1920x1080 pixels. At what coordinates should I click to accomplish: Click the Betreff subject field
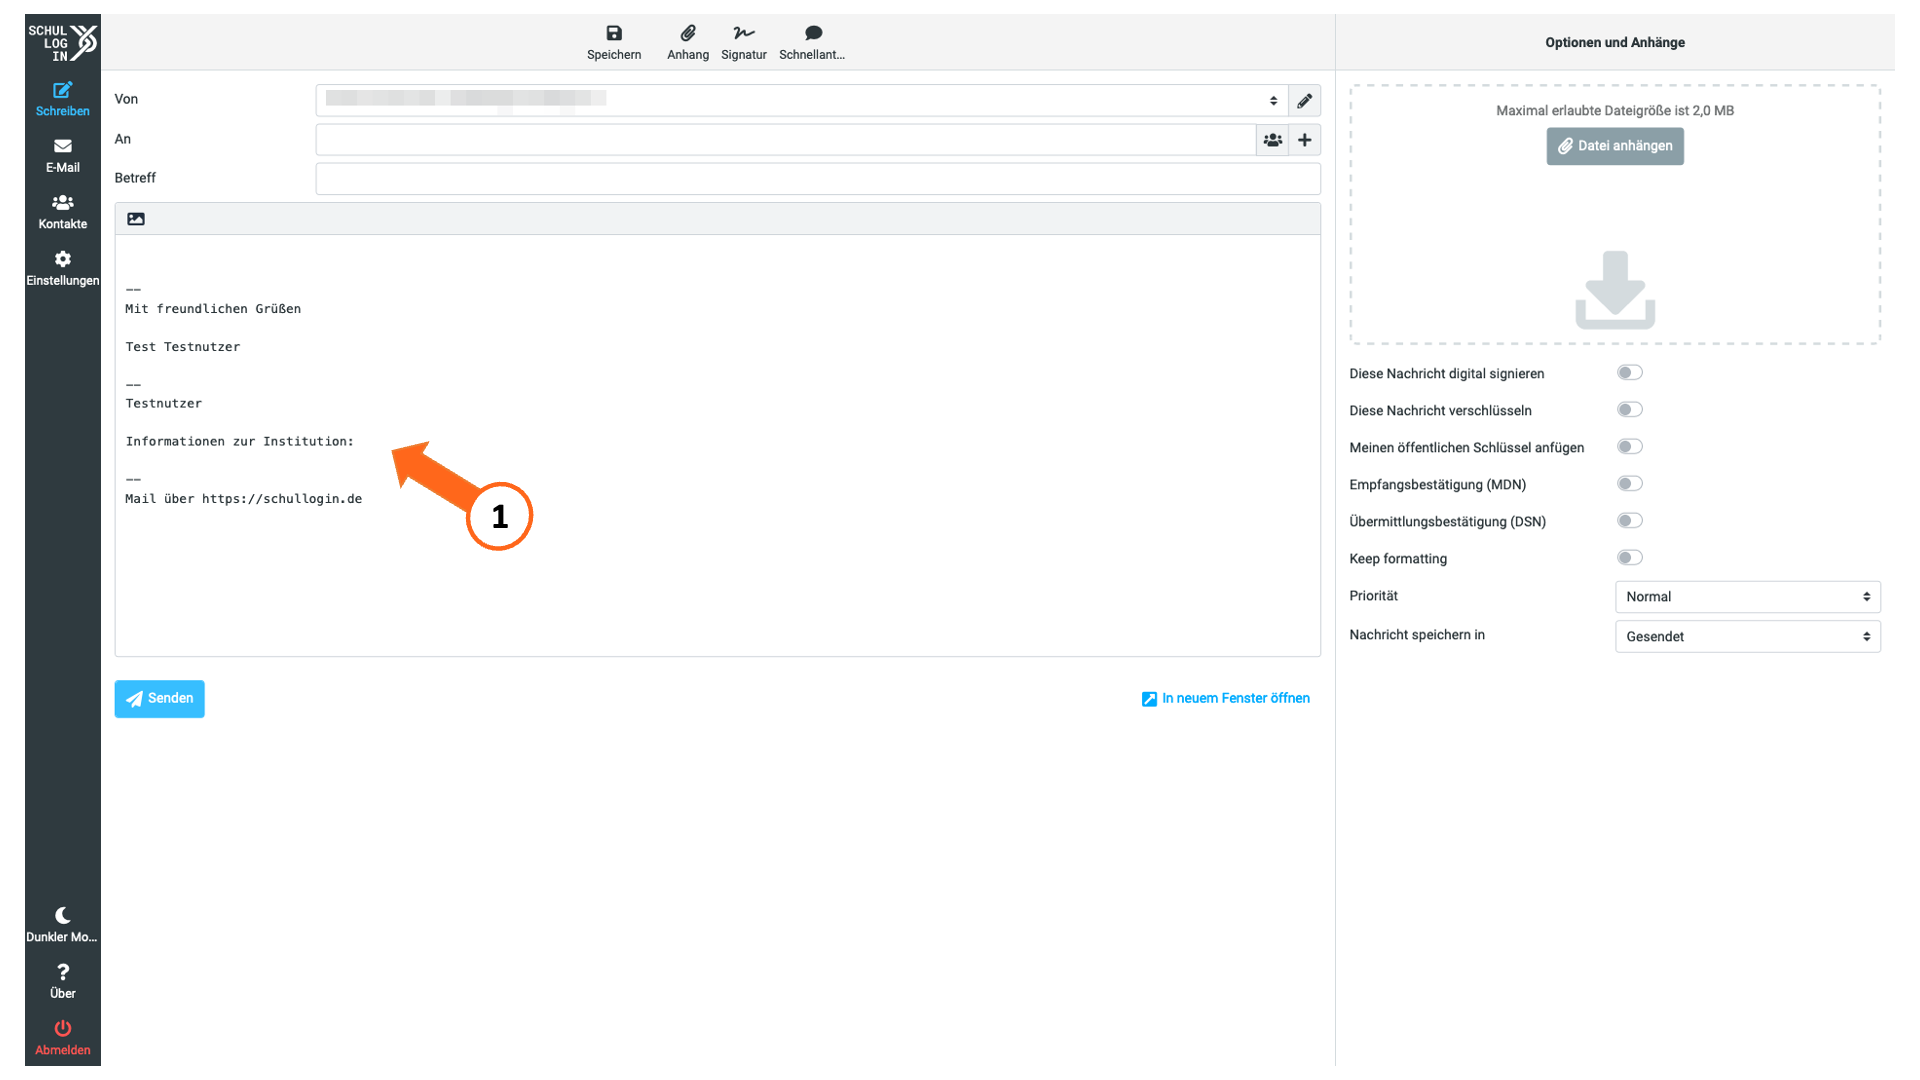(818, 179)
